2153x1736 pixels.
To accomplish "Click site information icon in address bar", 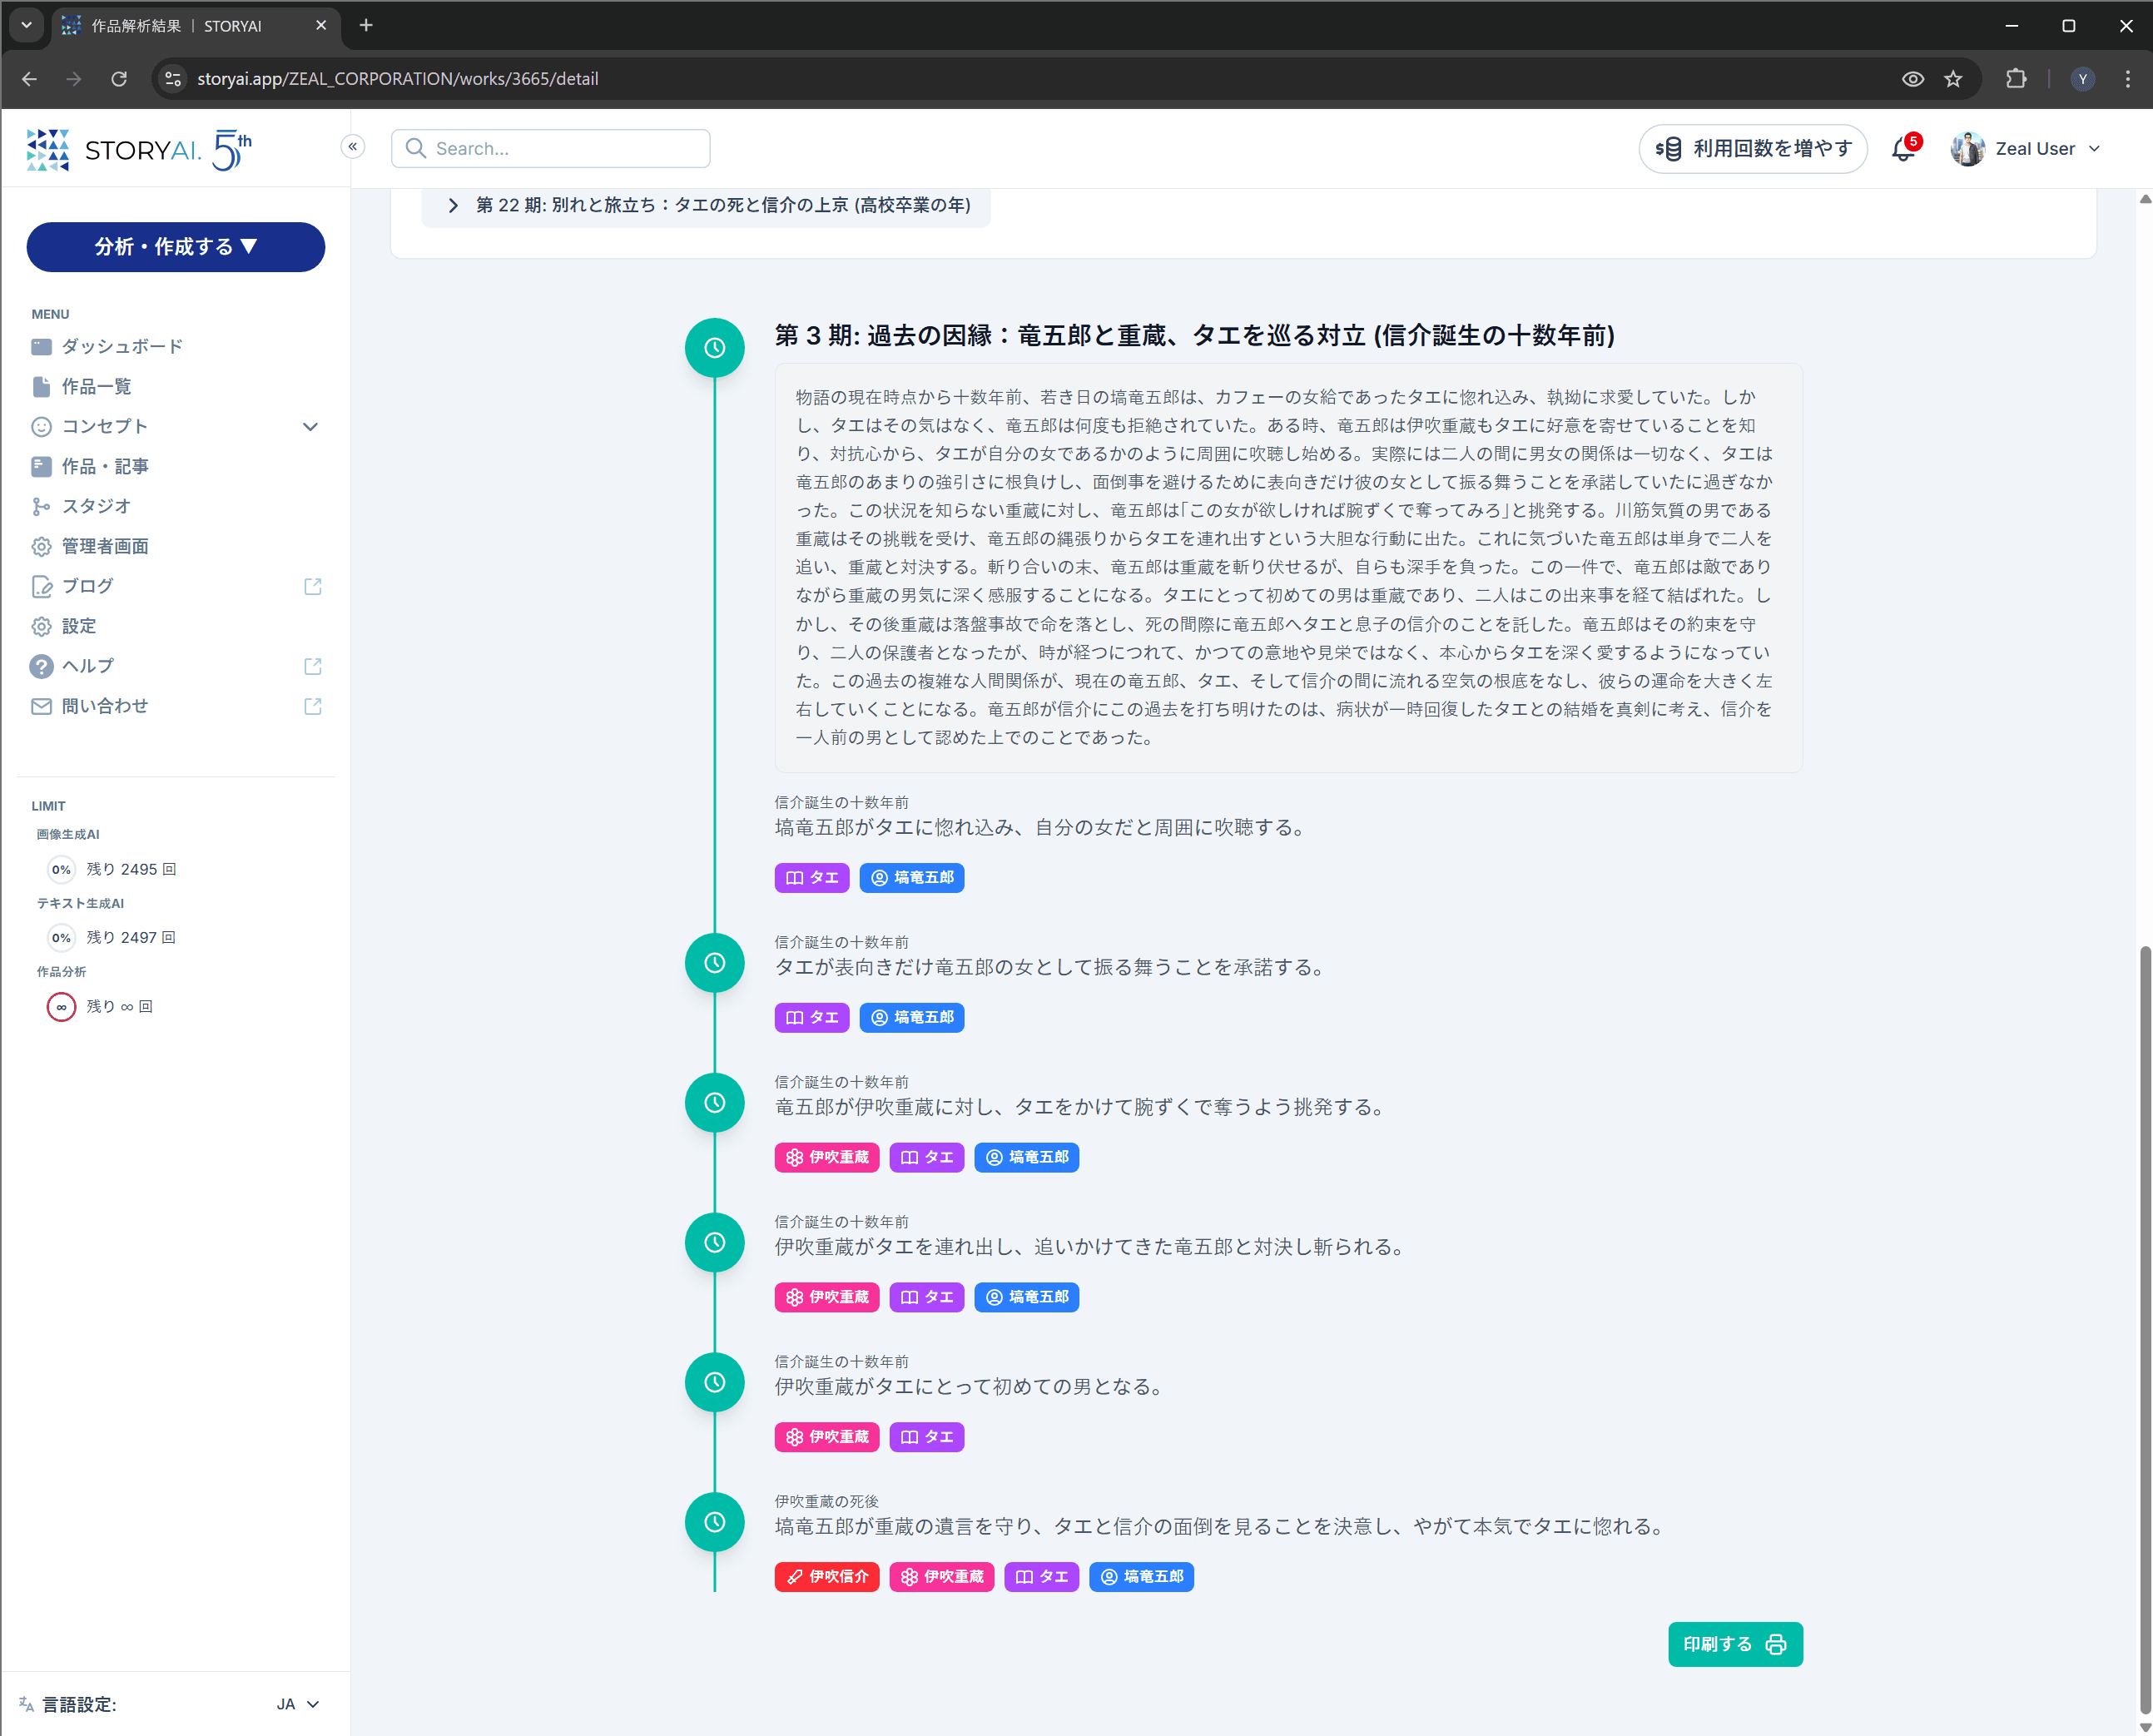I will tap(173, 79).
